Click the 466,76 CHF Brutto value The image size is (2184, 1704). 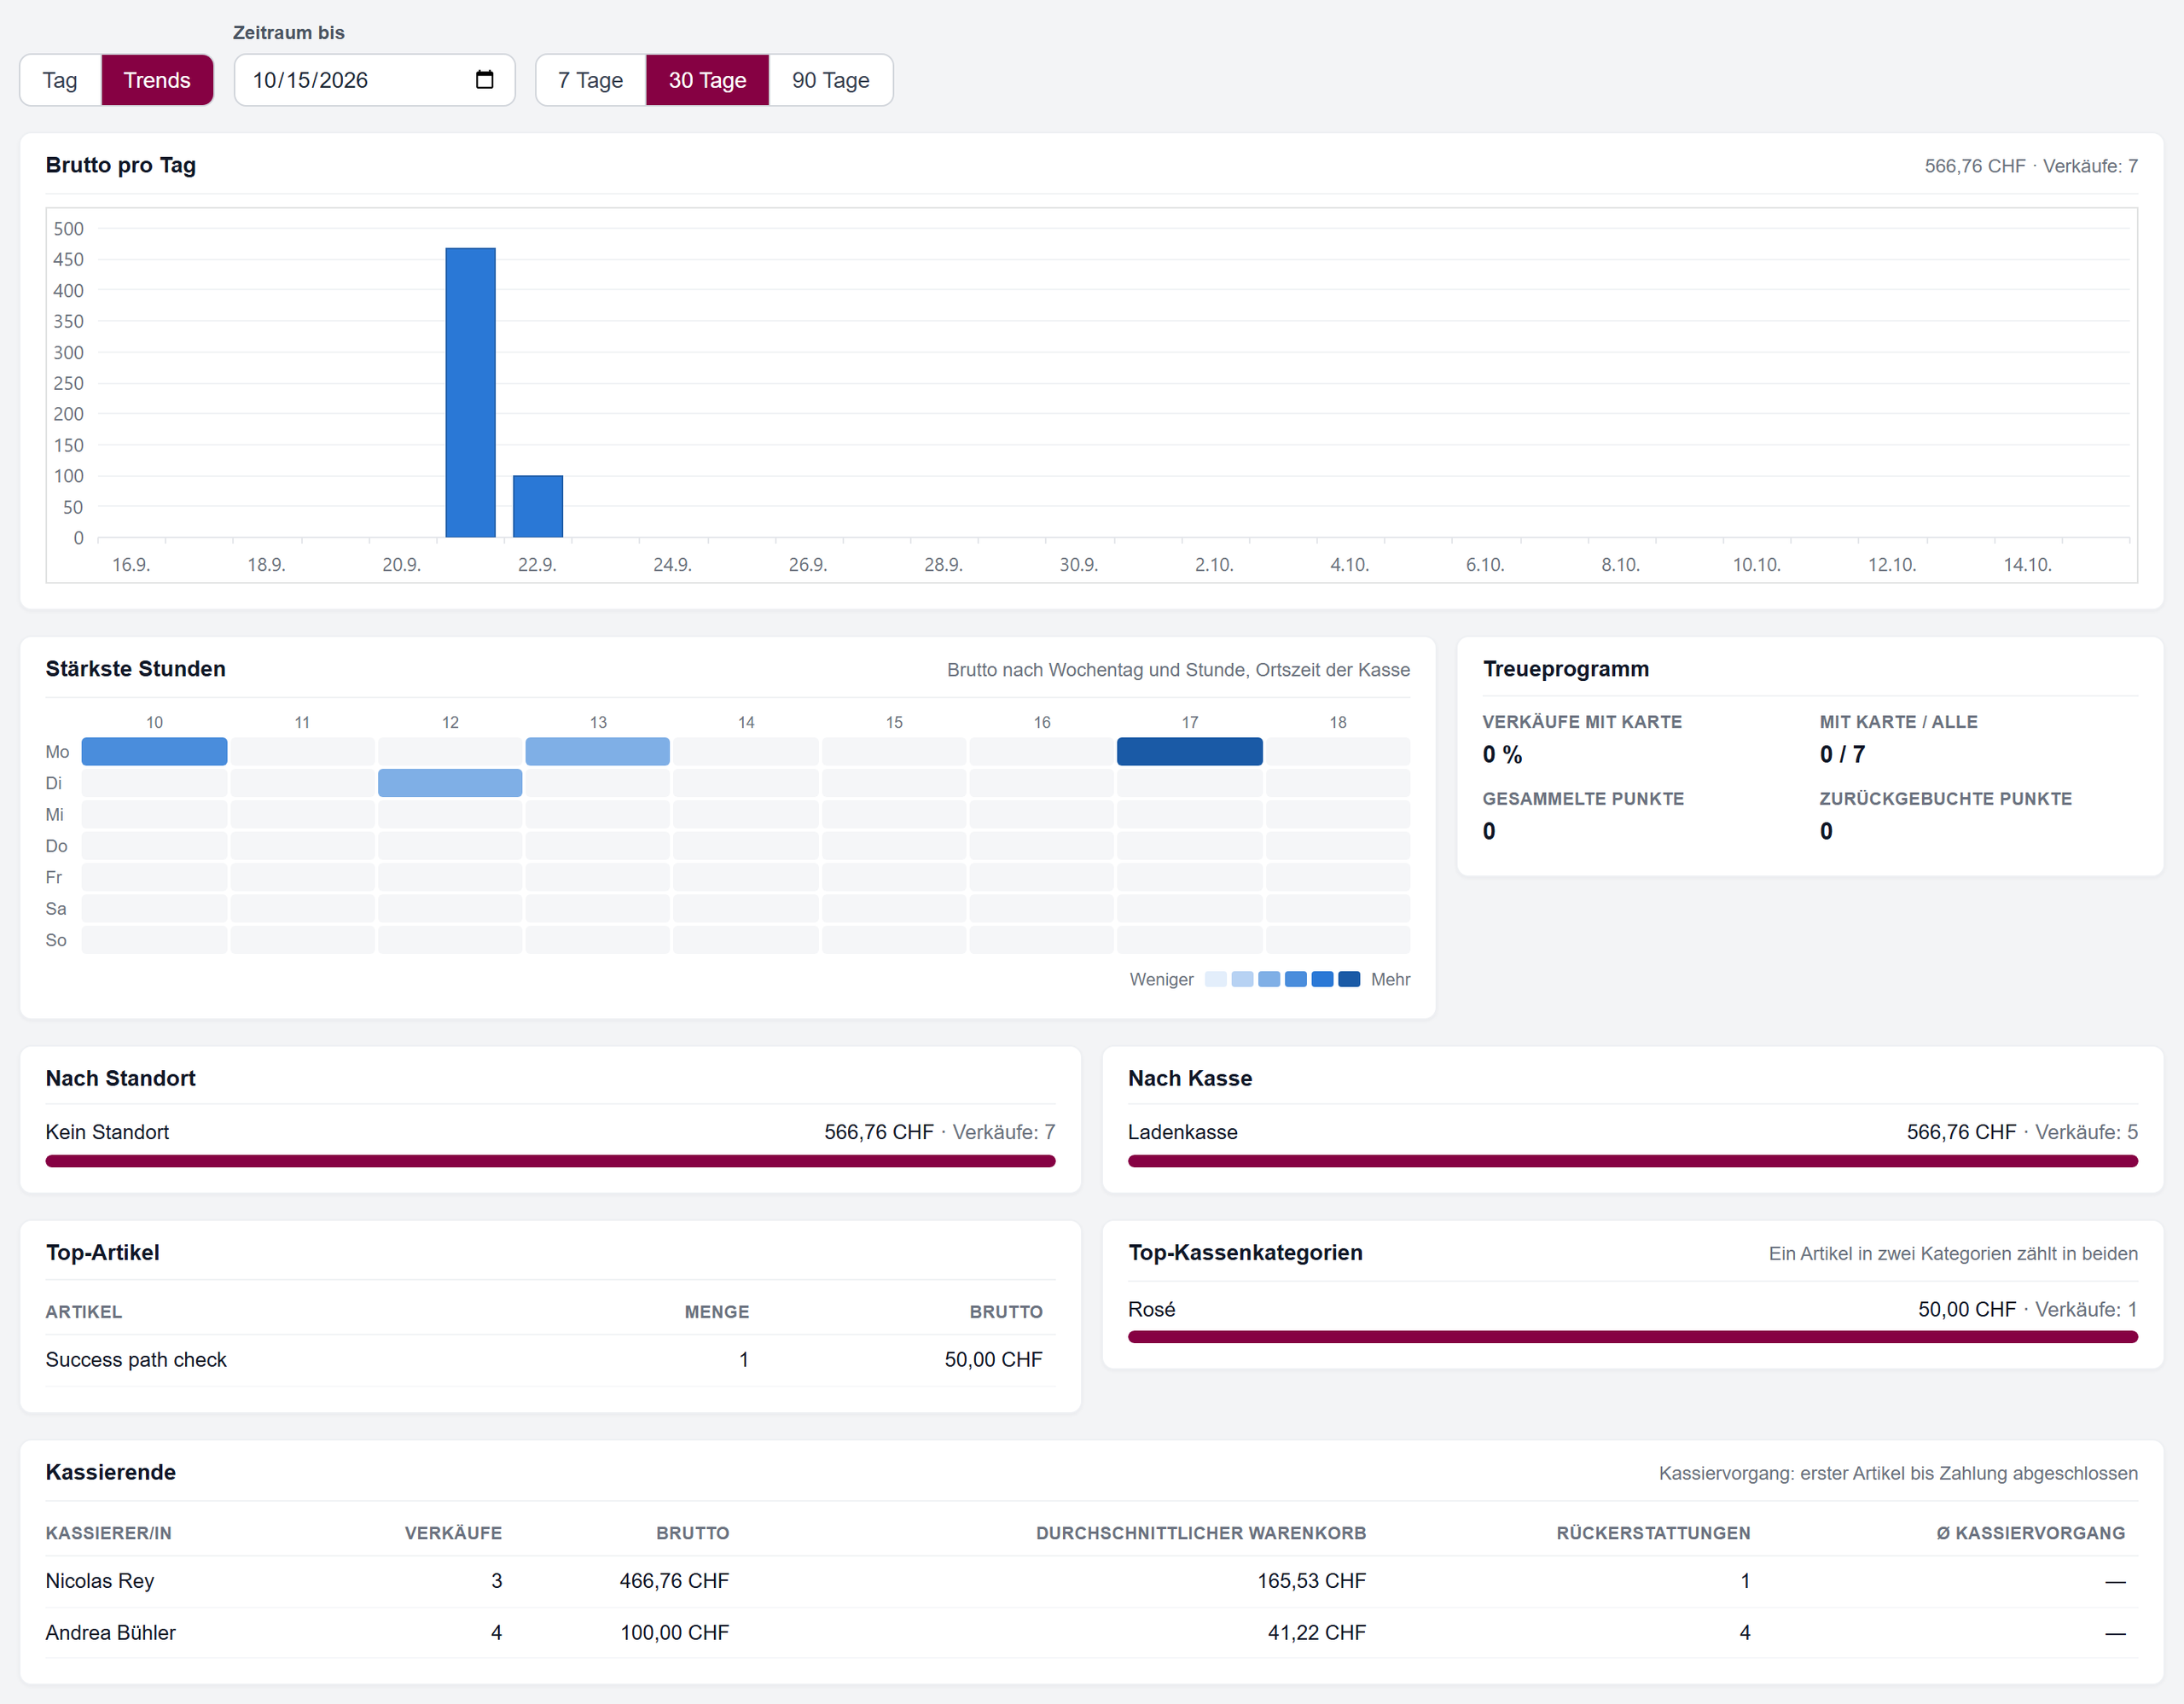point(674,1581)
